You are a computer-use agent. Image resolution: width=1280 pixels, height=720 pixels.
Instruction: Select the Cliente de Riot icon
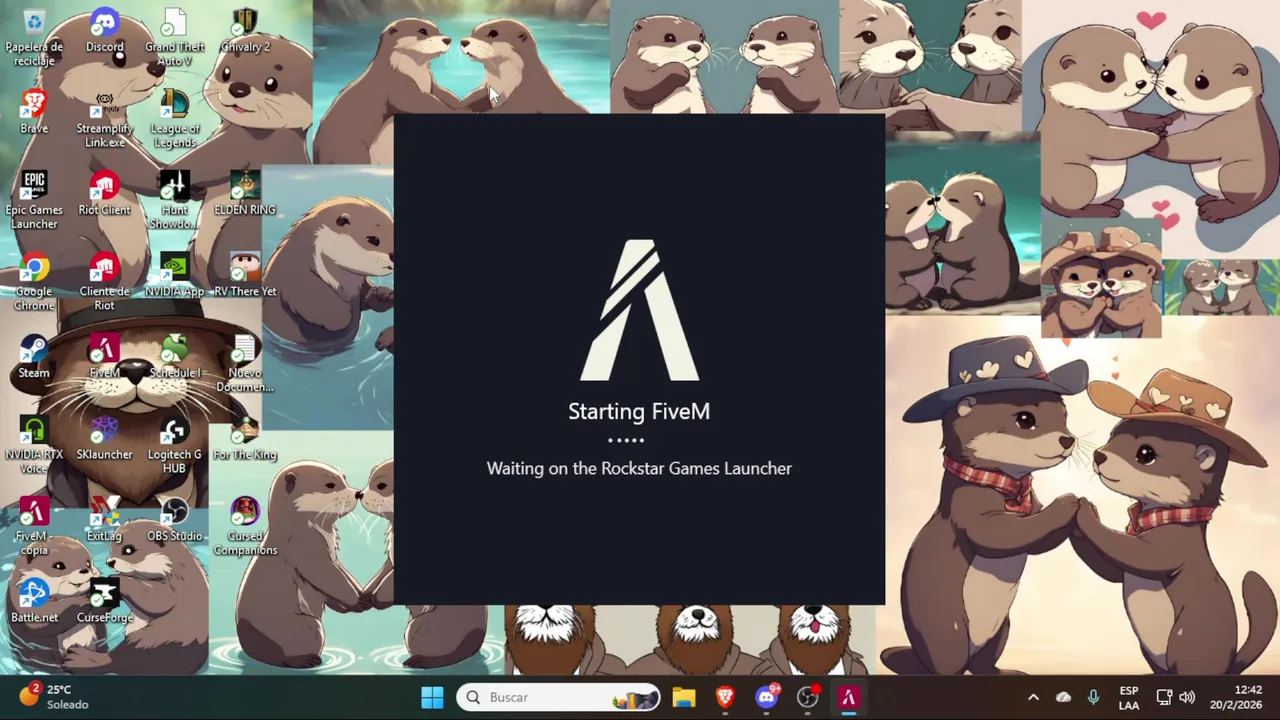click(x=104, y=283)
